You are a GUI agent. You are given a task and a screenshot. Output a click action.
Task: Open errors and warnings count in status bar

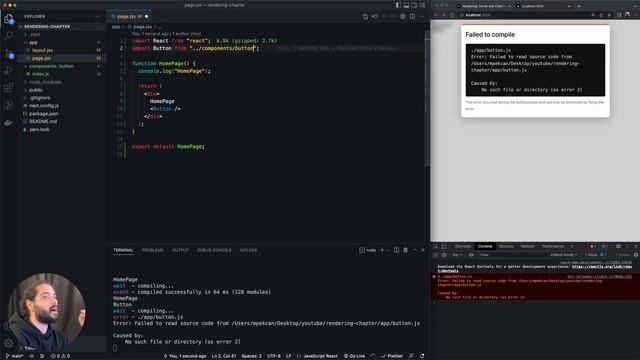click(x=60, y=356)
